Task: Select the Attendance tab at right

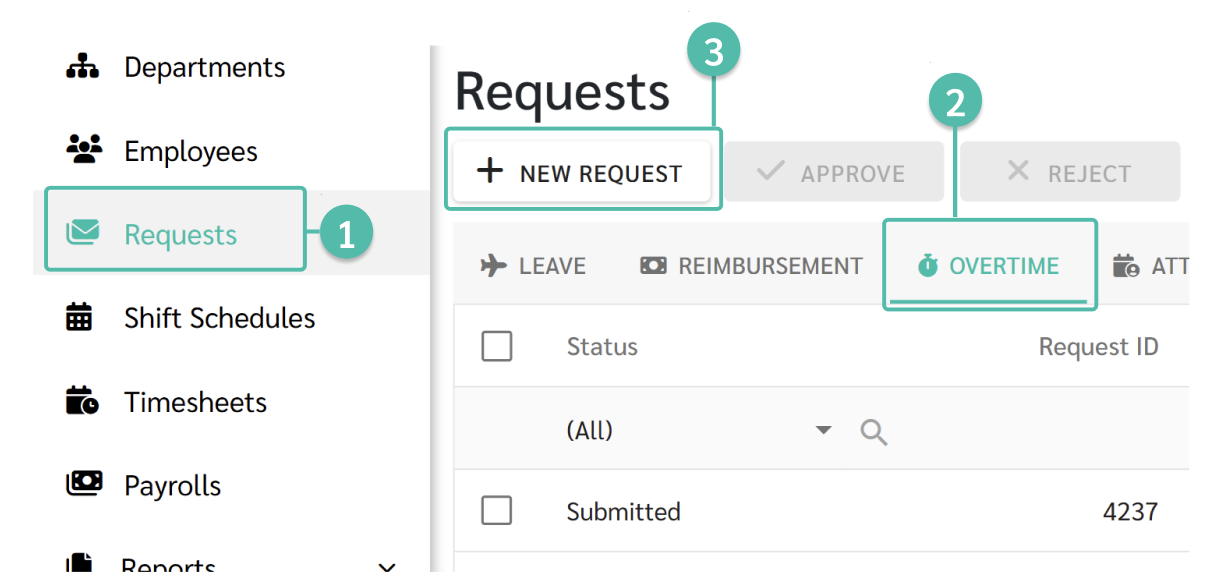Action: coord(1150,266)
